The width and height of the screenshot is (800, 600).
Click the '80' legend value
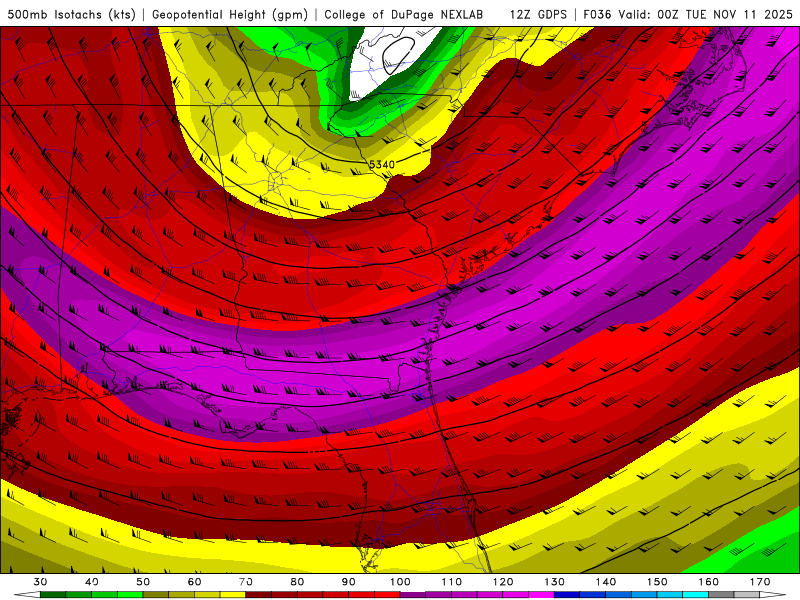(297, 582)
